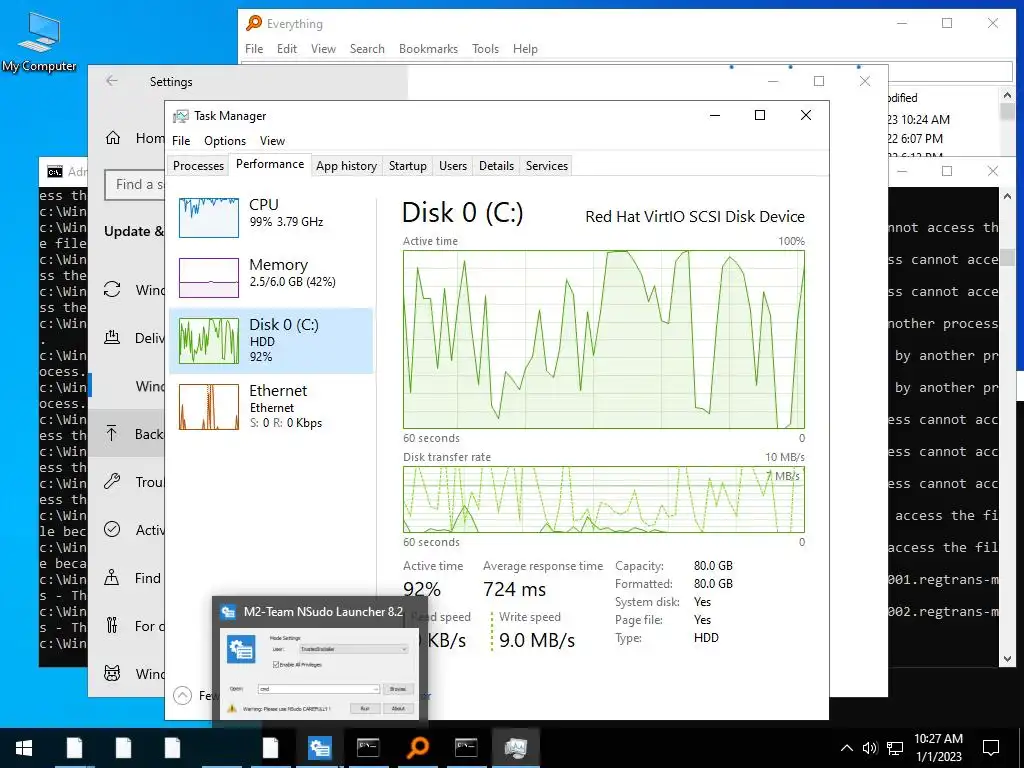Image resolution: width=1024 pixels, height=768 pixels.
Task: Switch to the App history tab
Action: point(346,166)
